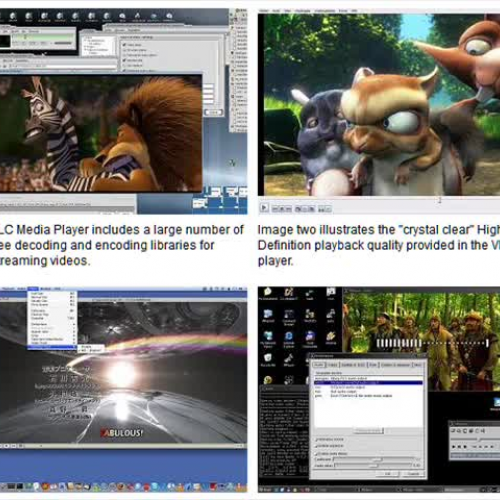Click the Play button in image two's player
Screen dimensions: 500x500
pyautogui.click(x=264, y=208)
